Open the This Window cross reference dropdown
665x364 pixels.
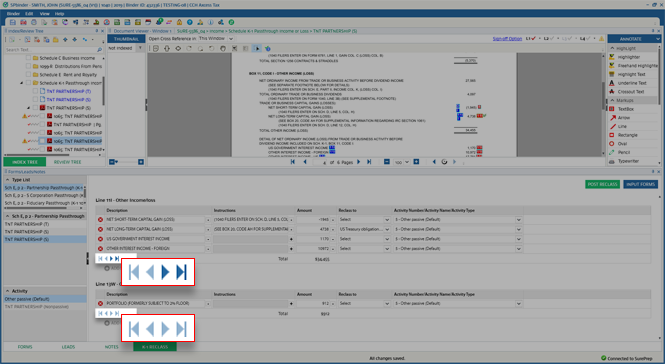[231, 39]
